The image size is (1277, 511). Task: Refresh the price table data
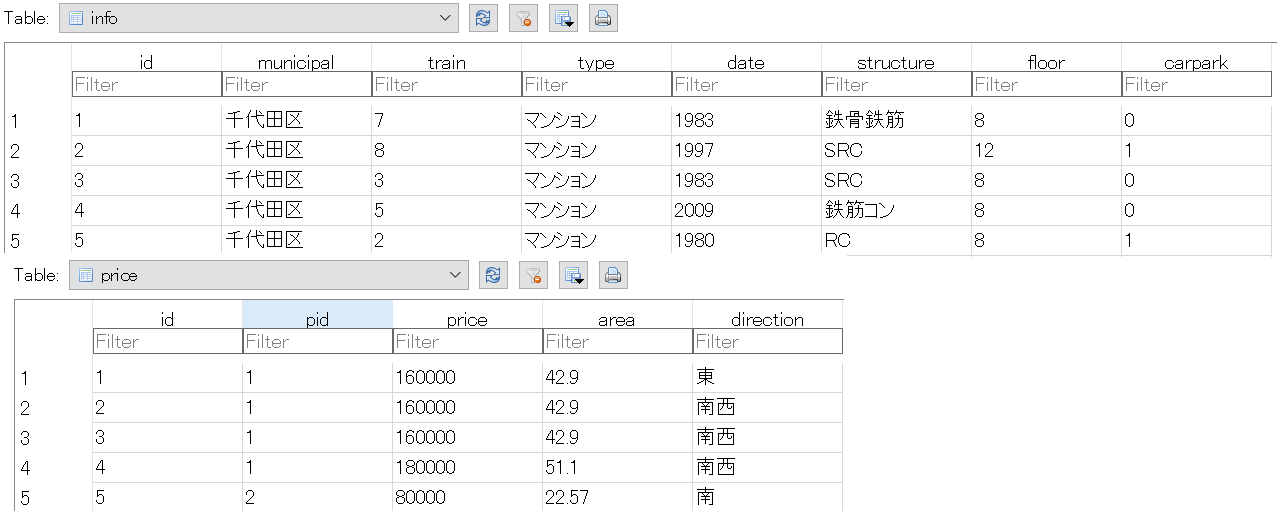pos(494,275)
